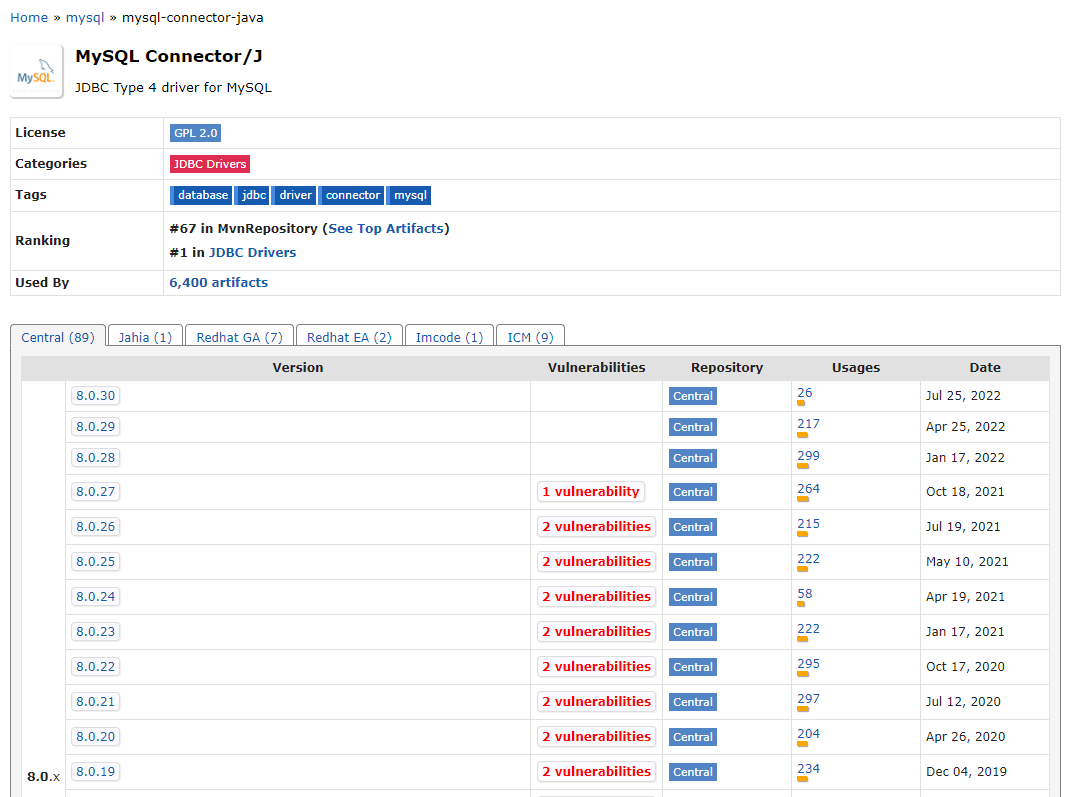1070x797 pixels.
Task: Select the jdbc tag
Action: pos(253,195)
